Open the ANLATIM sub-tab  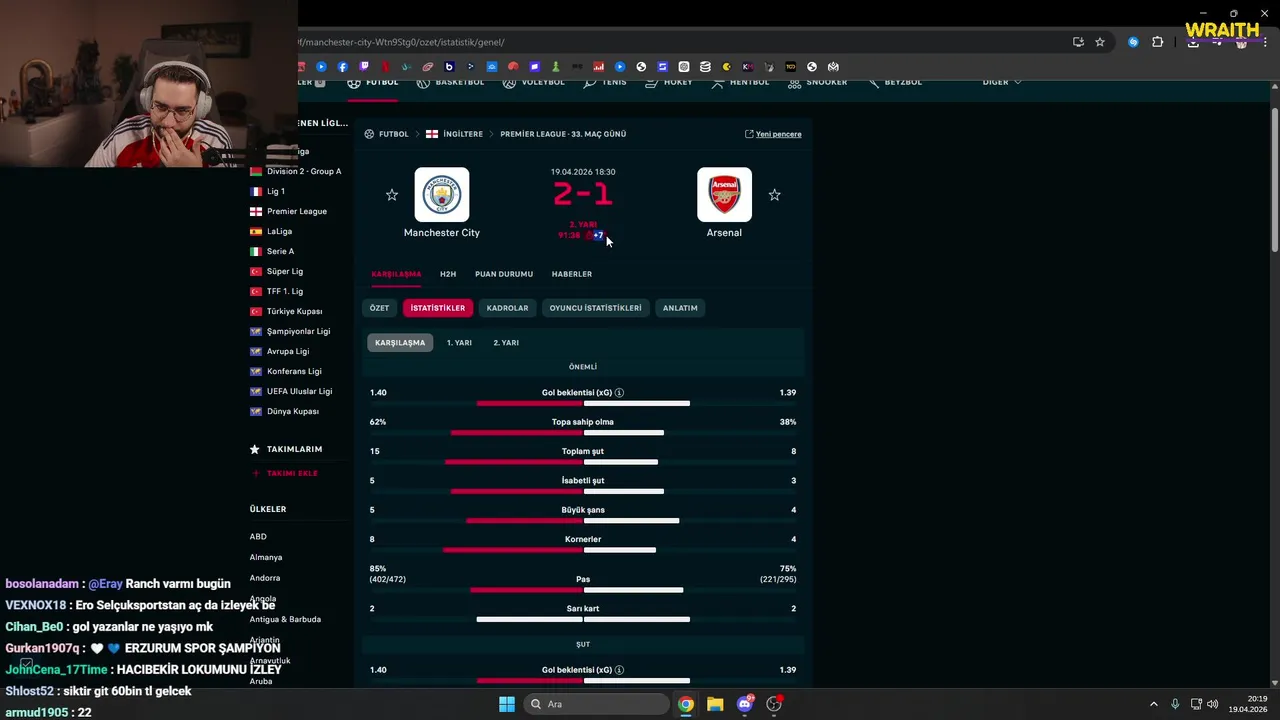(x=680, y=308)
